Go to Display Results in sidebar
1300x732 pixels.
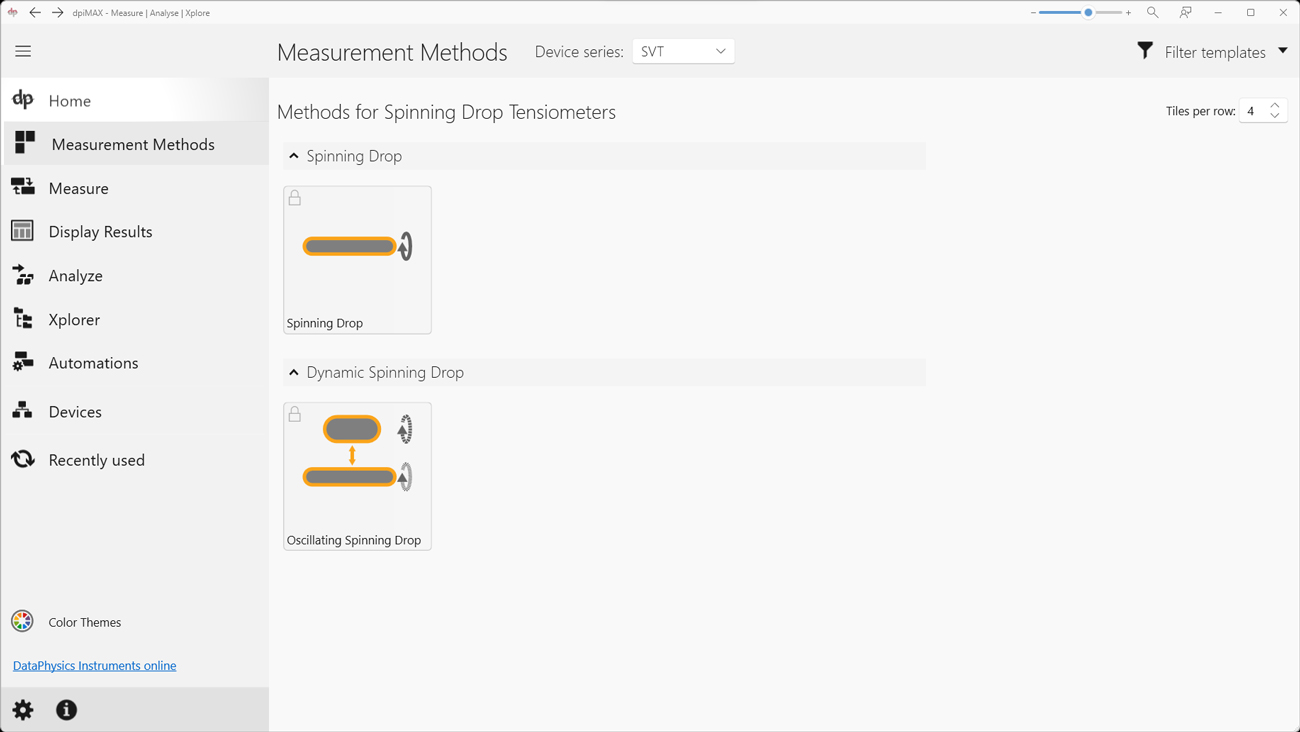coord(100,232)
